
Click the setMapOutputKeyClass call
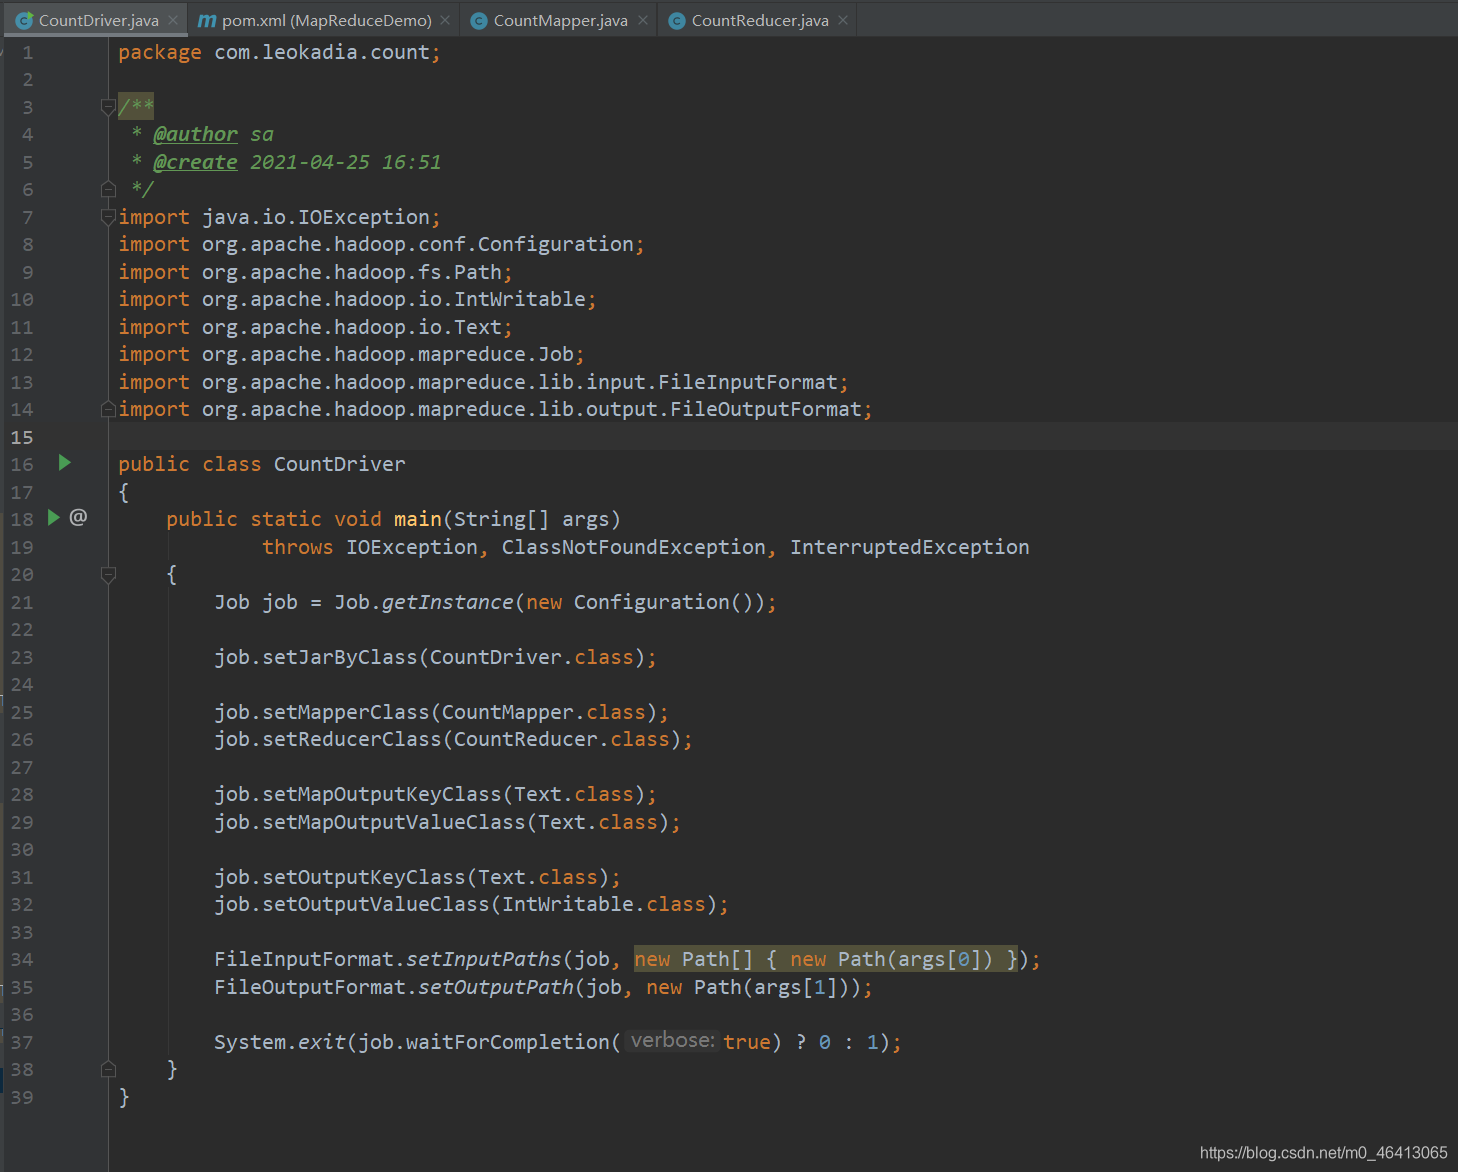pos(382,794)
